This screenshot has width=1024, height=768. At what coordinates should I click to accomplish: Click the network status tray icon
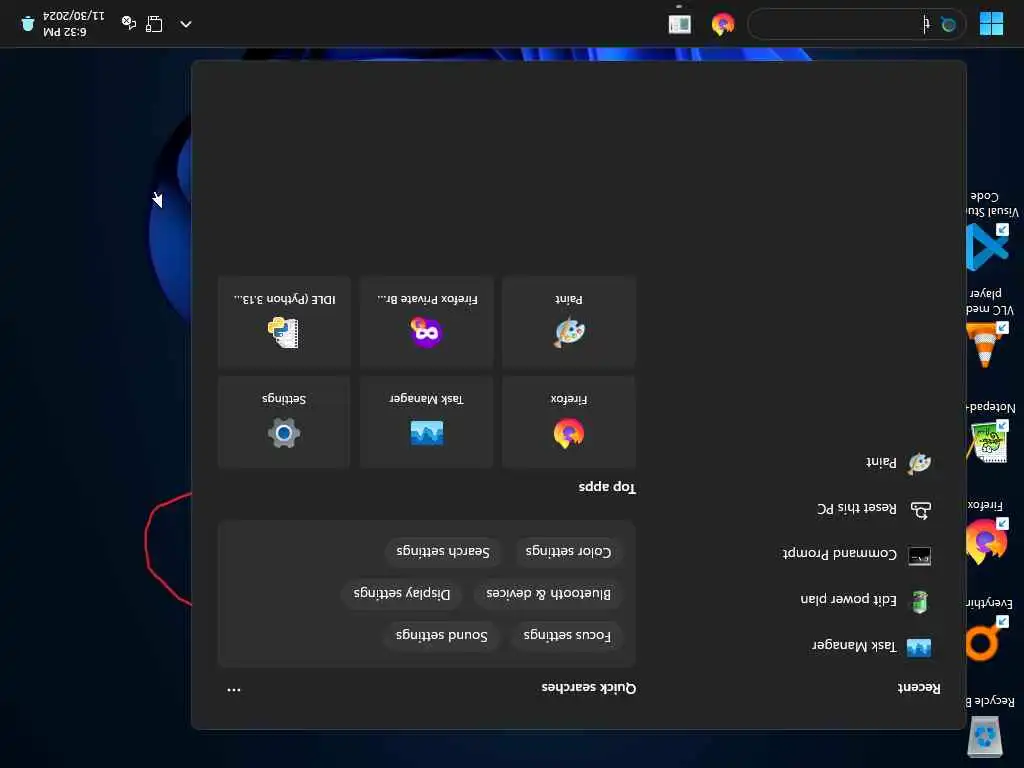point(129,24)
